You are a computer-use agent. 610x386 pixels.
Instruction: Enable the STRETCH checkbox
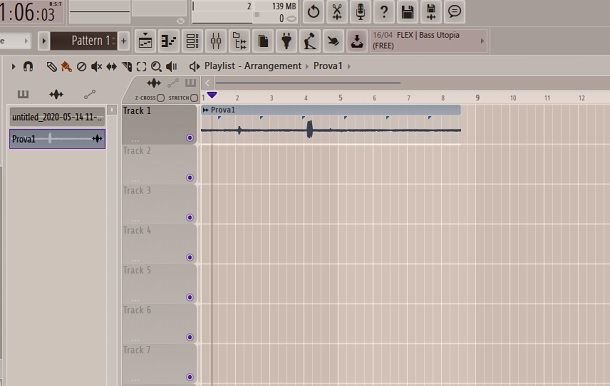(x=194, y=98)
